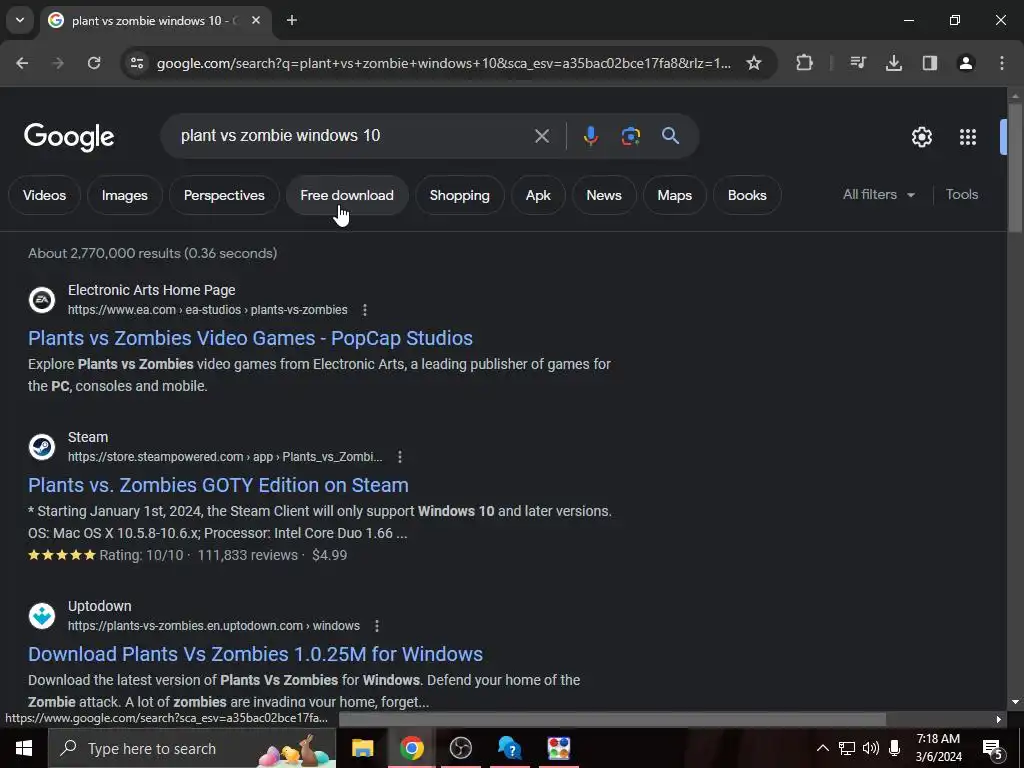The height and width of the screenshot is (768, 1024).
Task: Open the volume control tray icon
Action: tap(871, 748)
